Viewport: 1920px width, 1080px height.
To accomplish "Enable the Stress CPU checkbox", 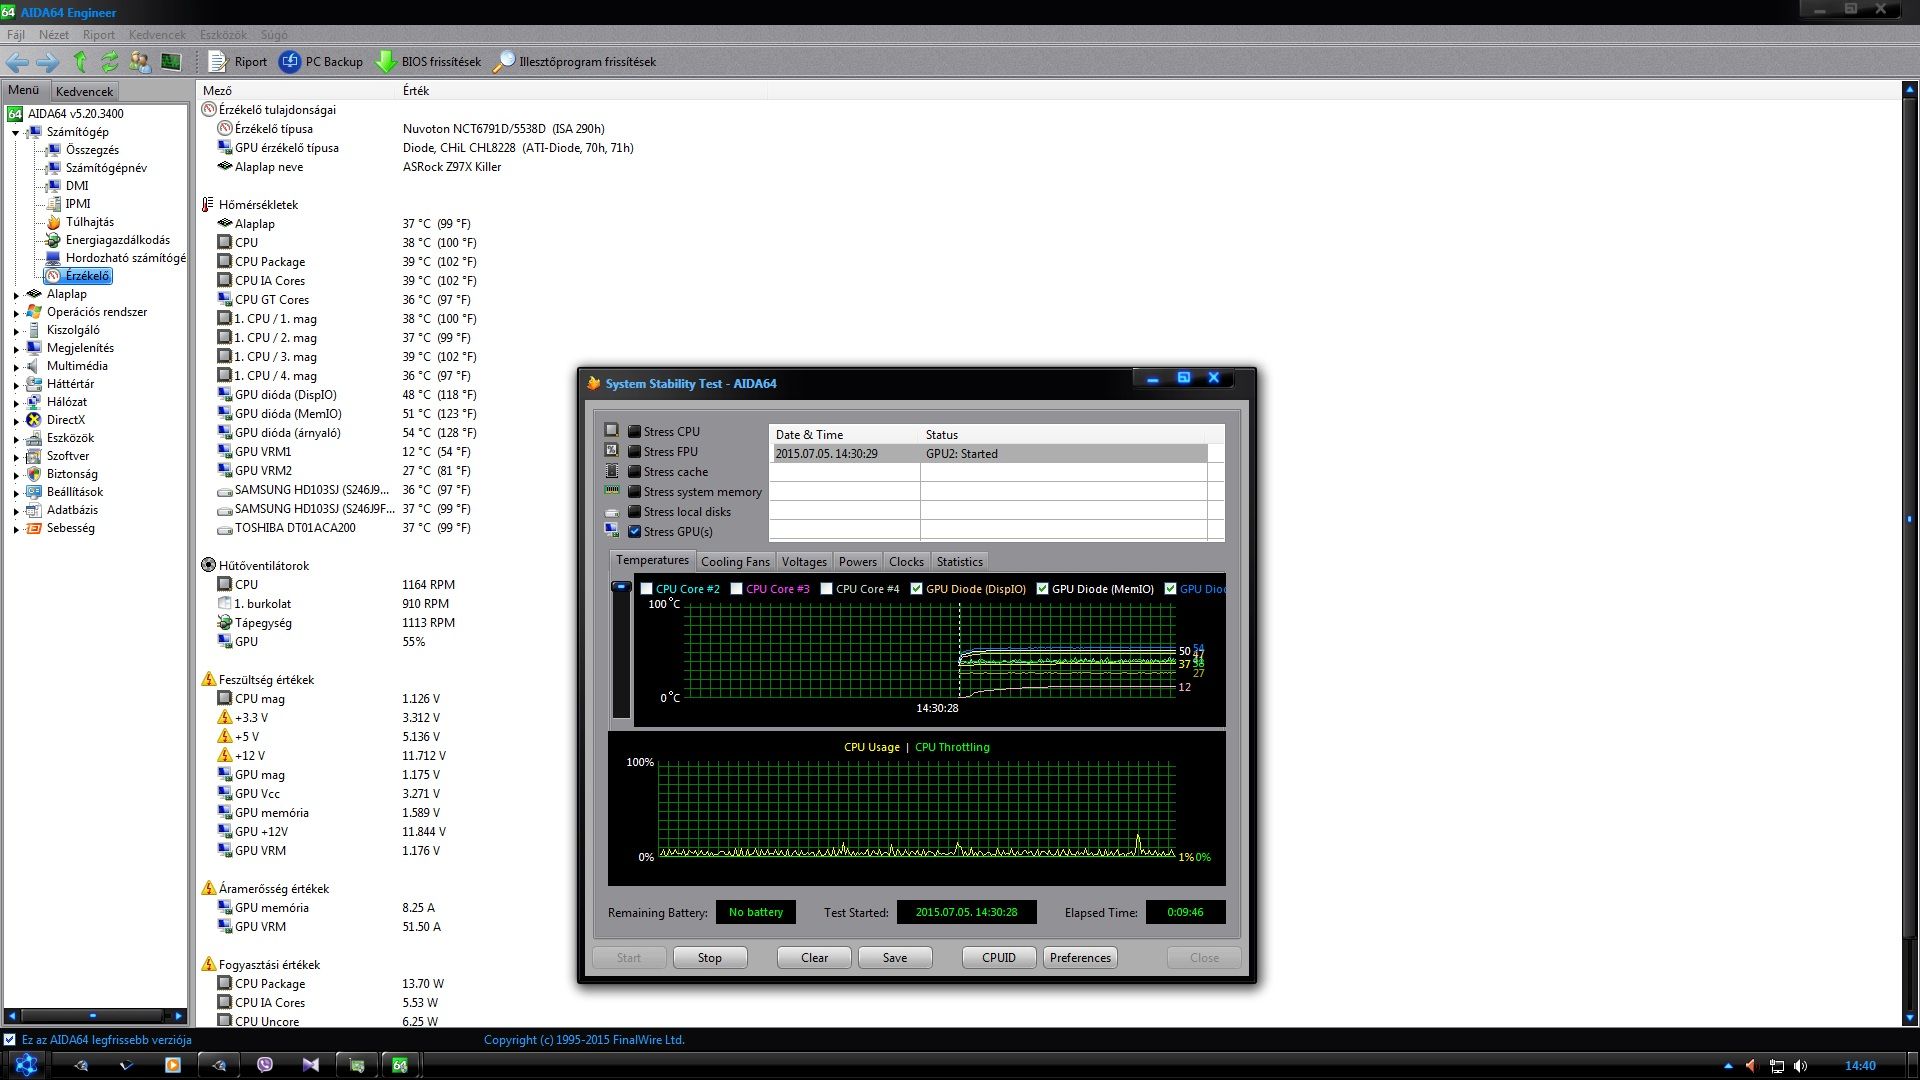I will [x=634, y=432].
